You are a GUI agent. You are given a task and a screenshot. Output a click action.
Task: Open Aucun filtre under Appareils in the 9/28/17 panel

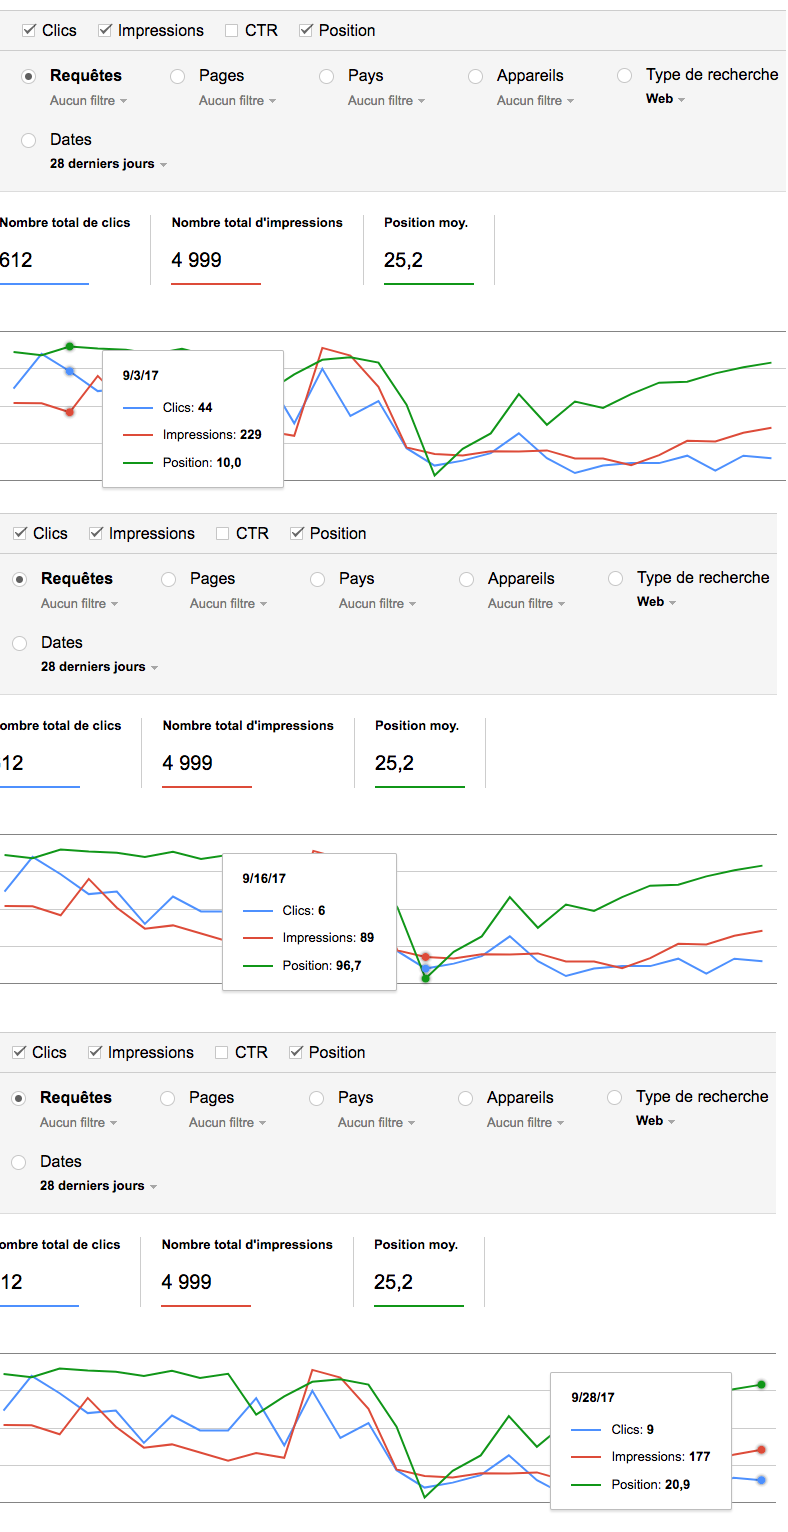click(526, 1123)
